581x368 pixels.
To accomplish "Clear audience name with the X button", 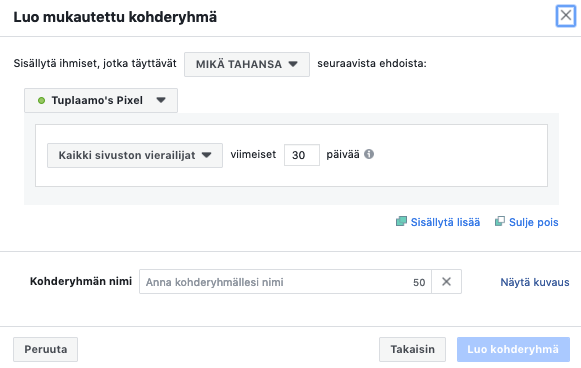I will click(446, 282).
